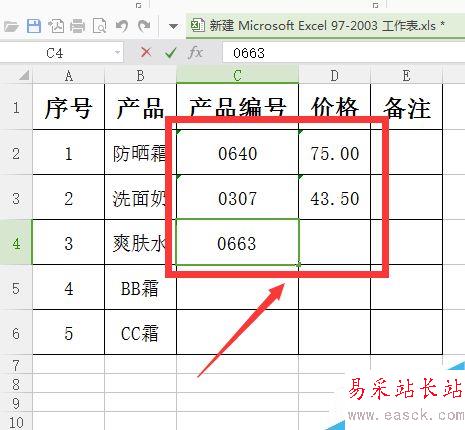Select the empty price cell for 爽肤水 row

click(x=334, y=243)
